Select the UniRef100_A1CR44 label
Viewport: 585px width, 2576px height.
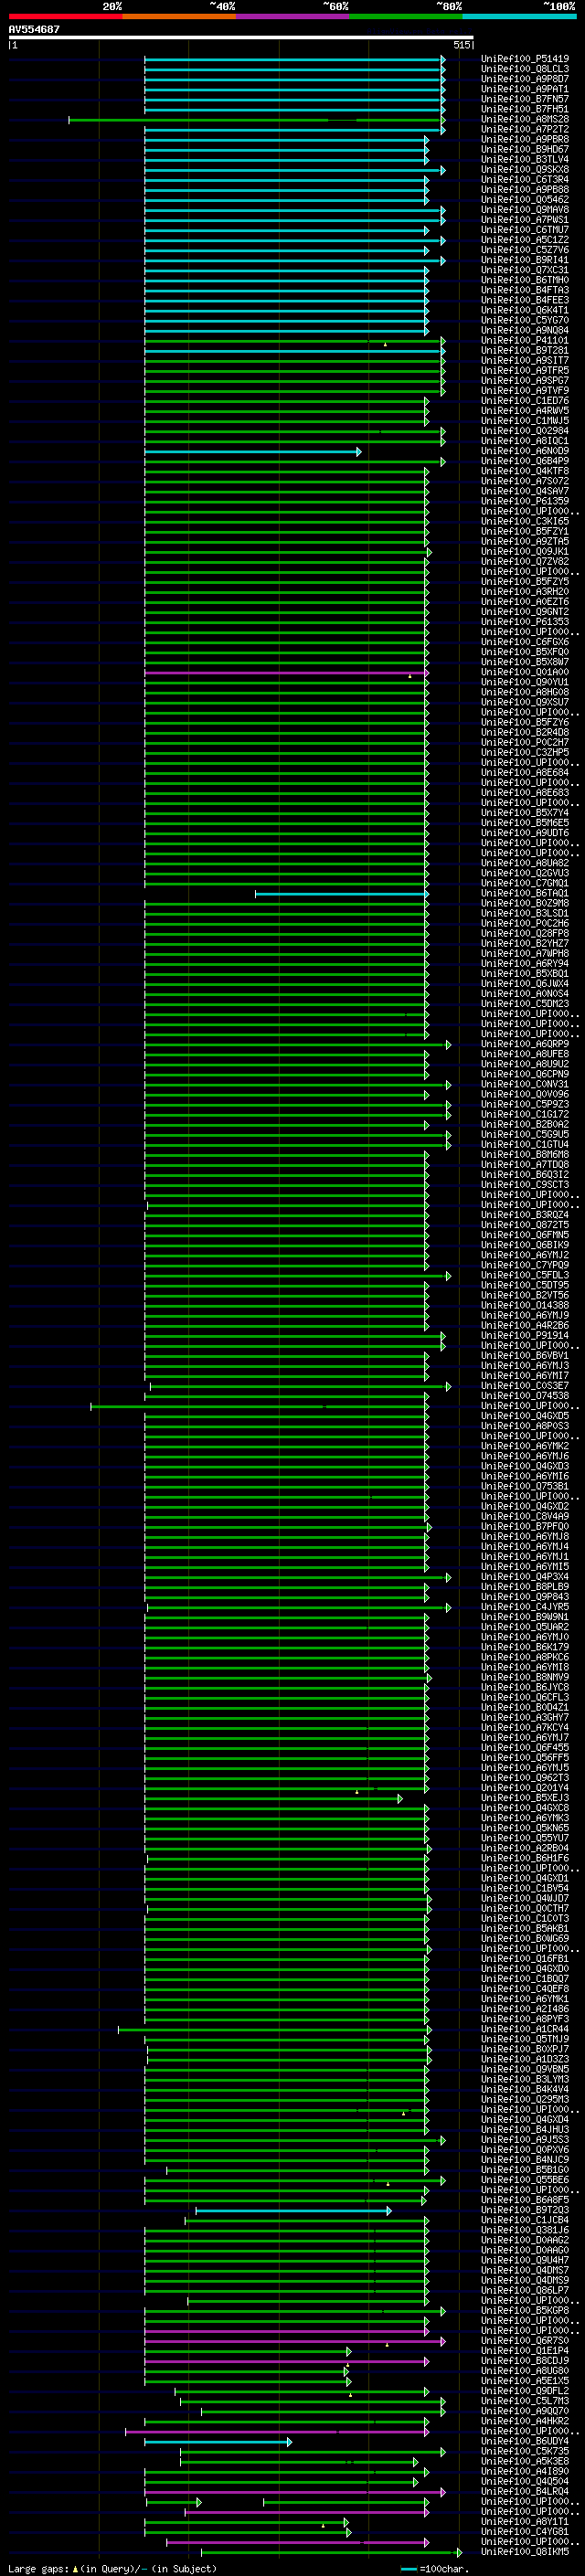(x=525, y=2029)
